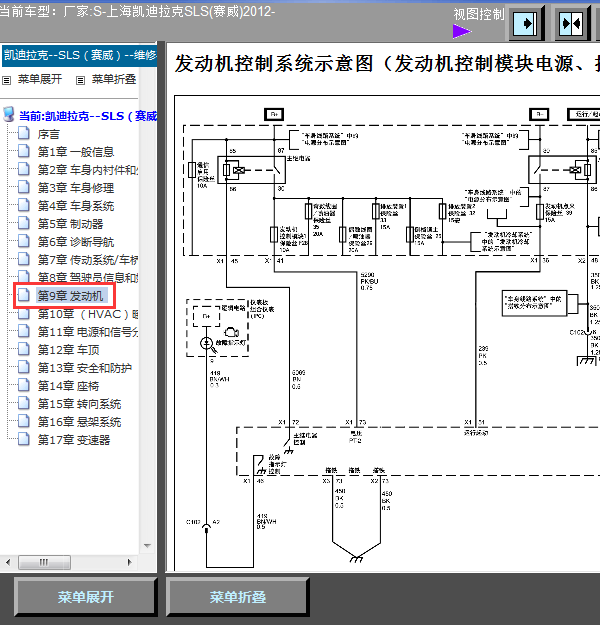Click the 菜单折叠 link at top of tree
This screenshot has width=600, height=625.
pyautogui.click(x=114, y=79)
